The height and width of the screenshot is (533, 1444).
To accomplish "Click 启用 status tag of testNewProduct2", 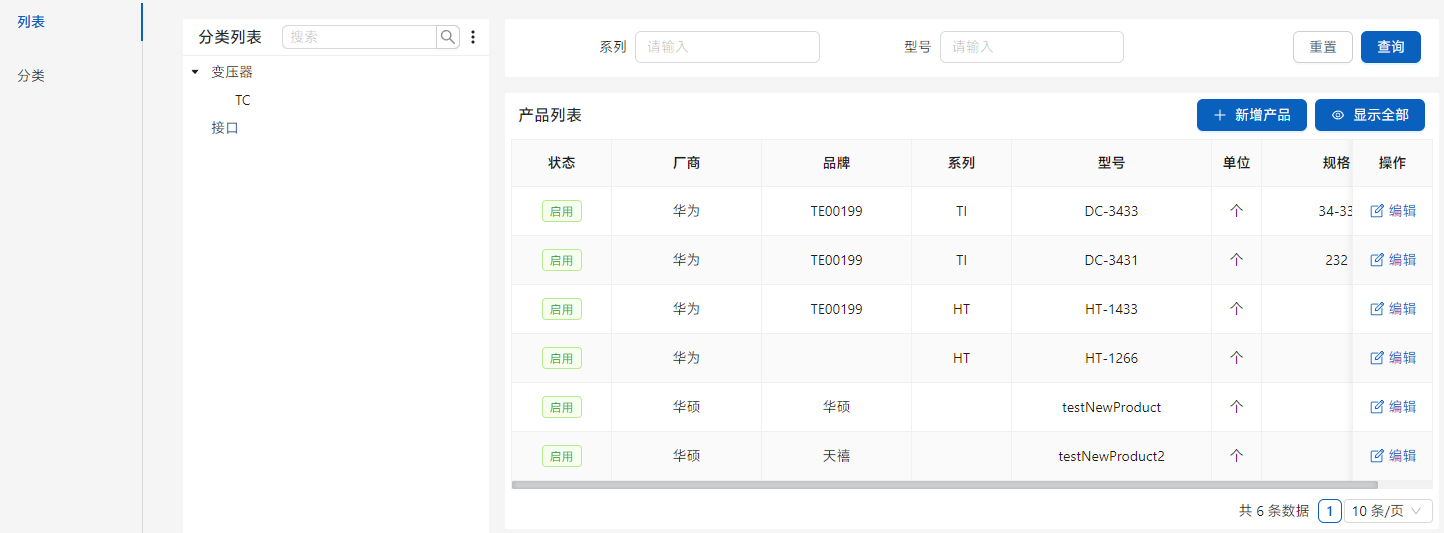I will tap(561, 456).
